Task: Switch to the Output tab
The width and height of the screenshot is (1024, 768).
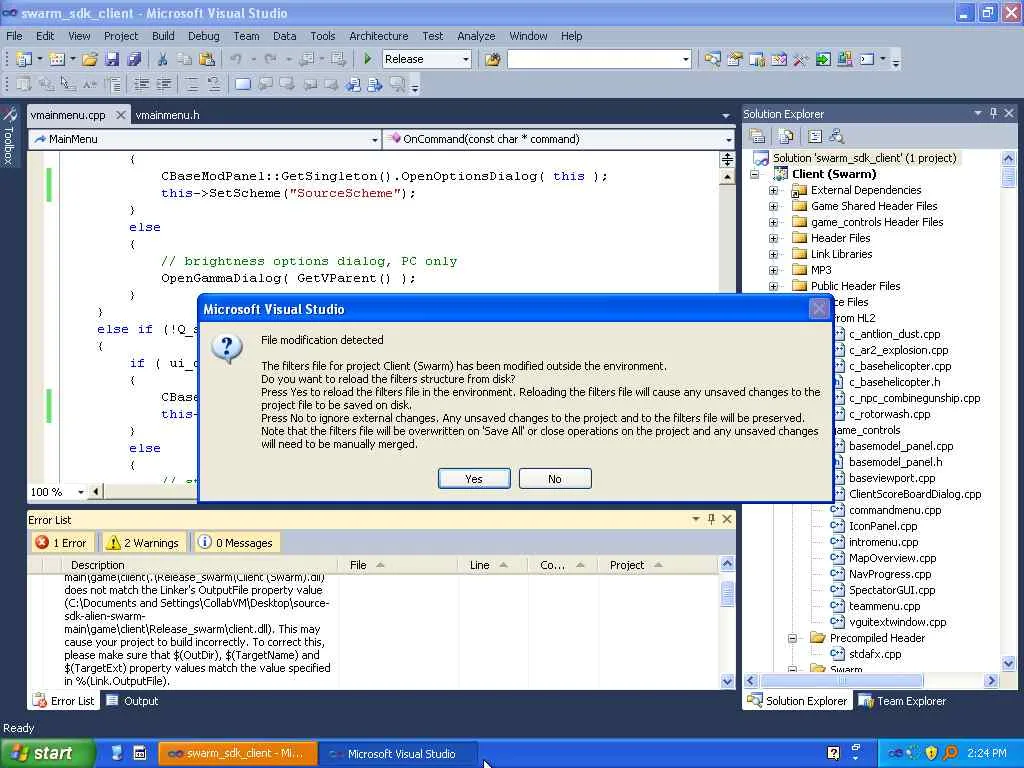Action: pyautogui.click(x=133, y=701)
